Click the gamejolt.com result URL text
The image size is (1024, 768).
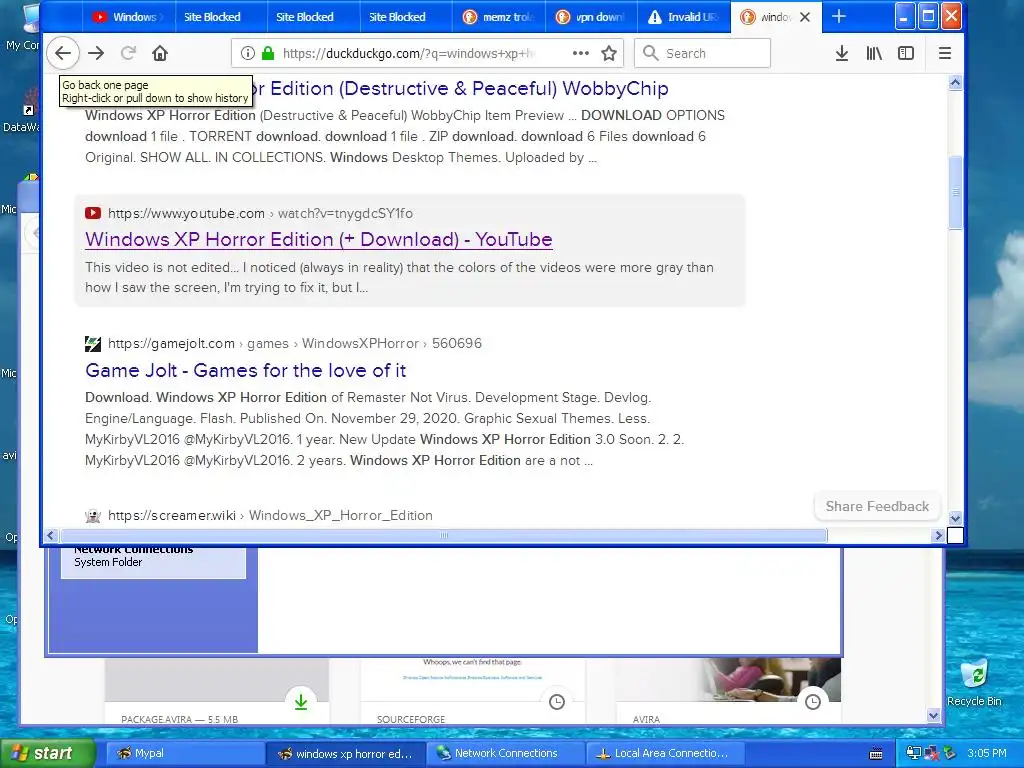[x=295, y=344]
